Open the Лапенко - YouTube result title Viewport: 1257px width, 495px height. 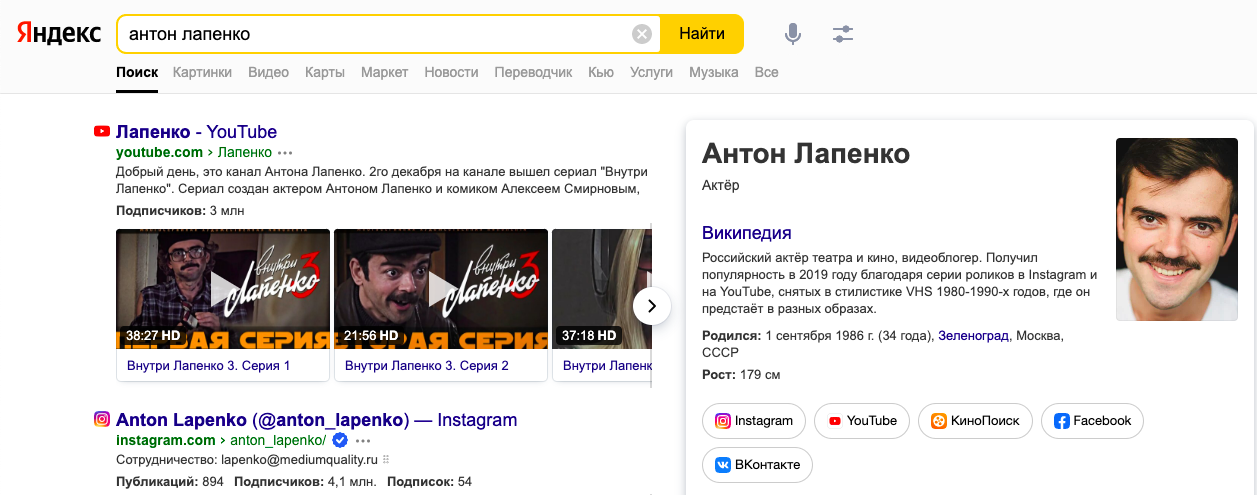196,132
